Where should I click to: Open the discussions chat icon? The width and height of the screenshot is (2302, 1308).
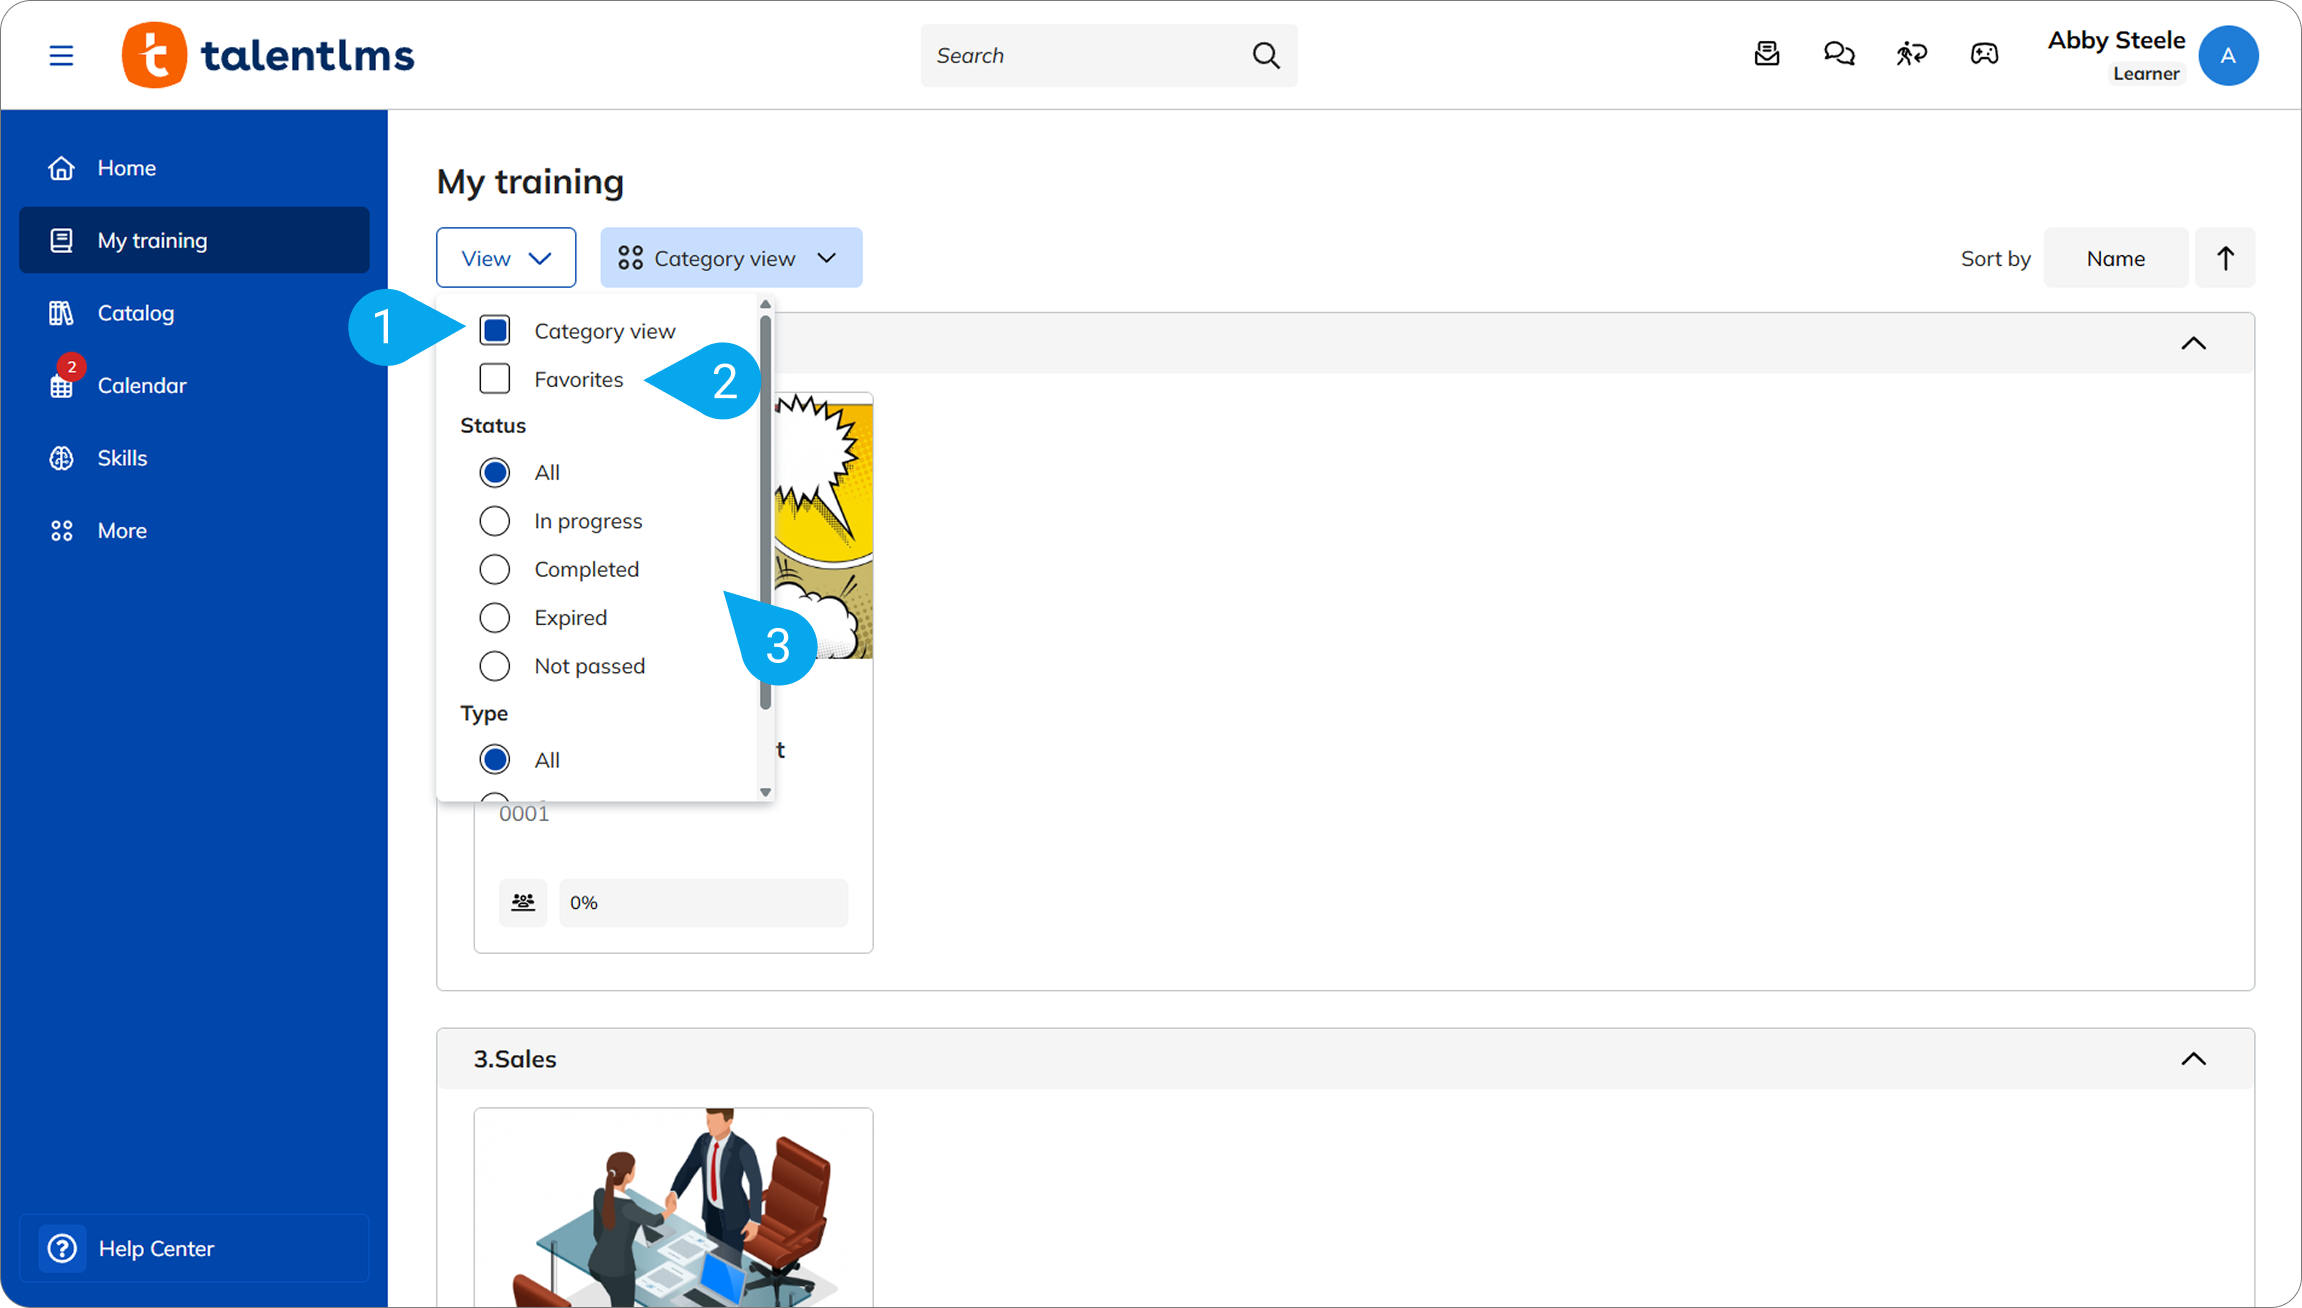click(1839, 54)
